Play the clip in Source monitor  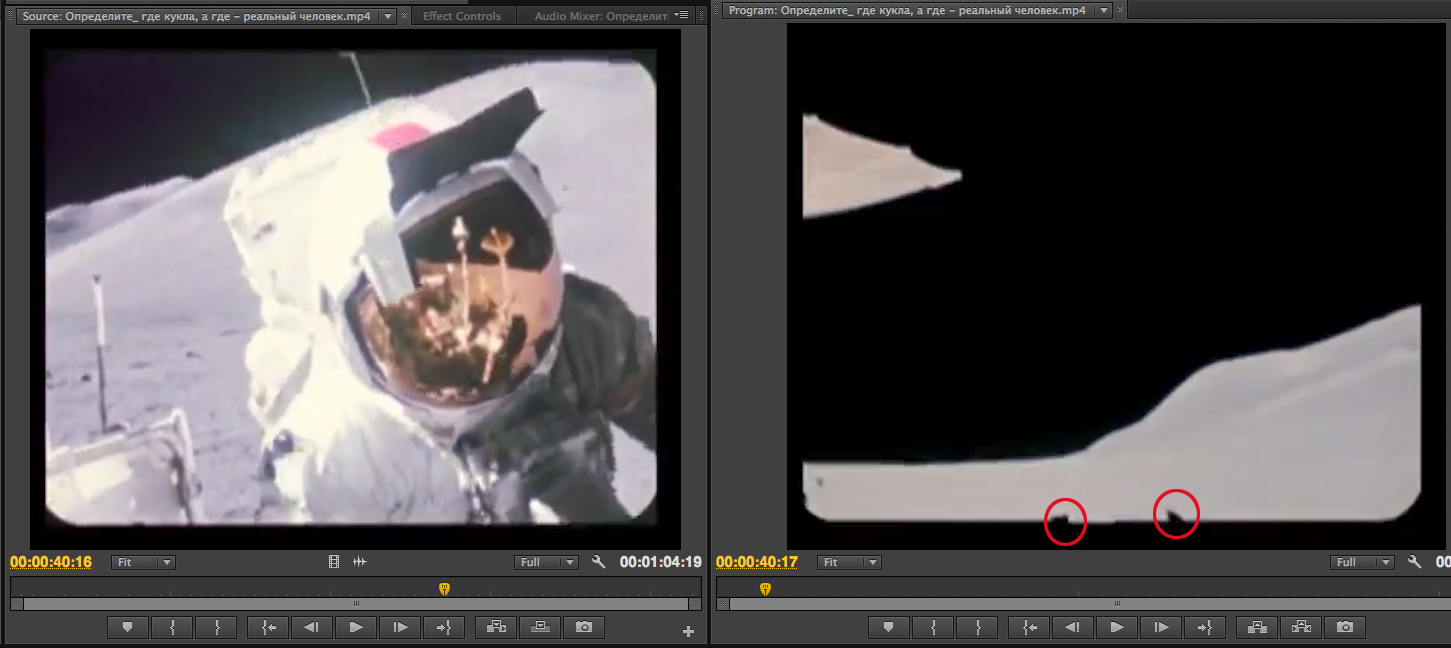coord(355,627)
